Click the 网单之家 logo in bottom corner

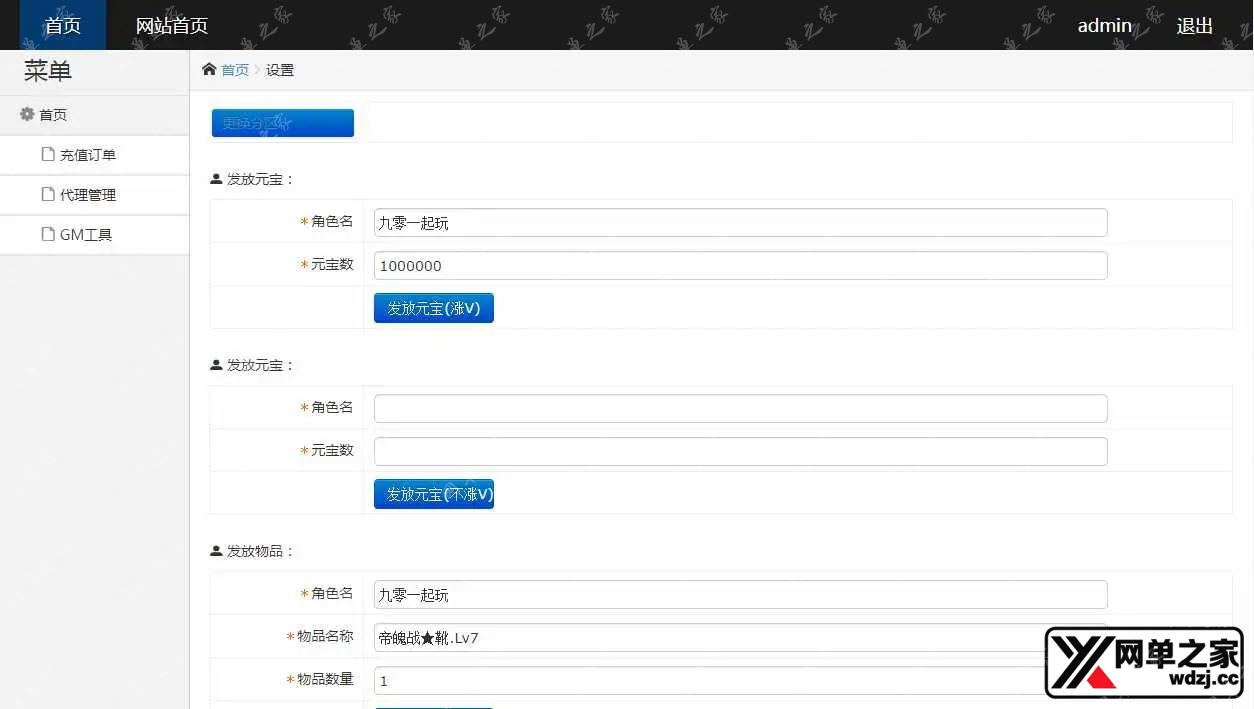click(x=1144, y=662)
